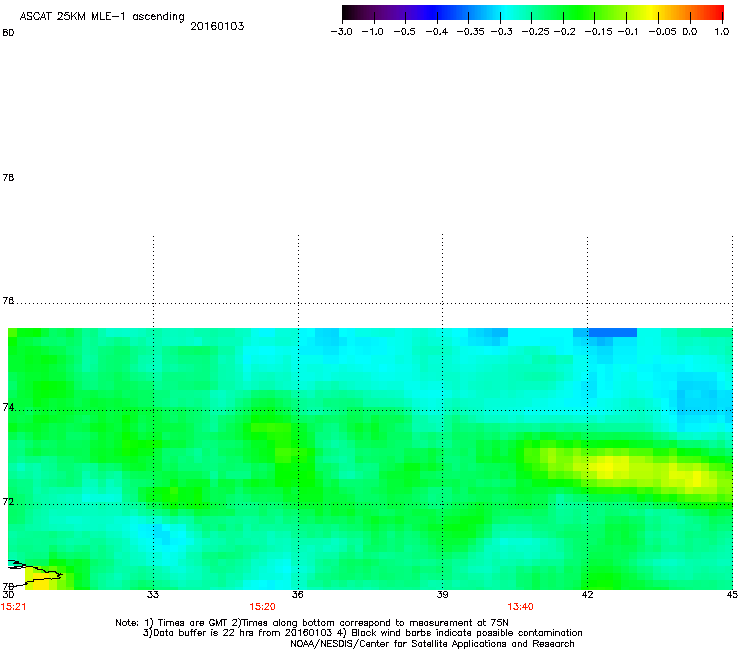The height and width of the screenshot is (650, 740).
Task: Click the color bar scale label -0.25
Action: pos(536,32)
